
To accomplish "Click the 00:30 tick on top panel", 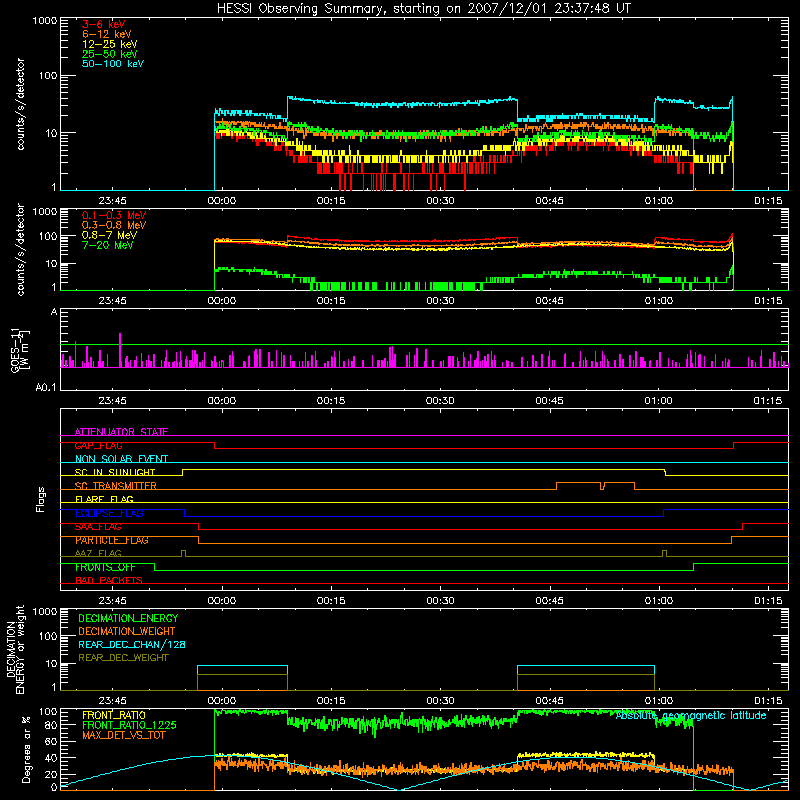I will pos(440,201).
